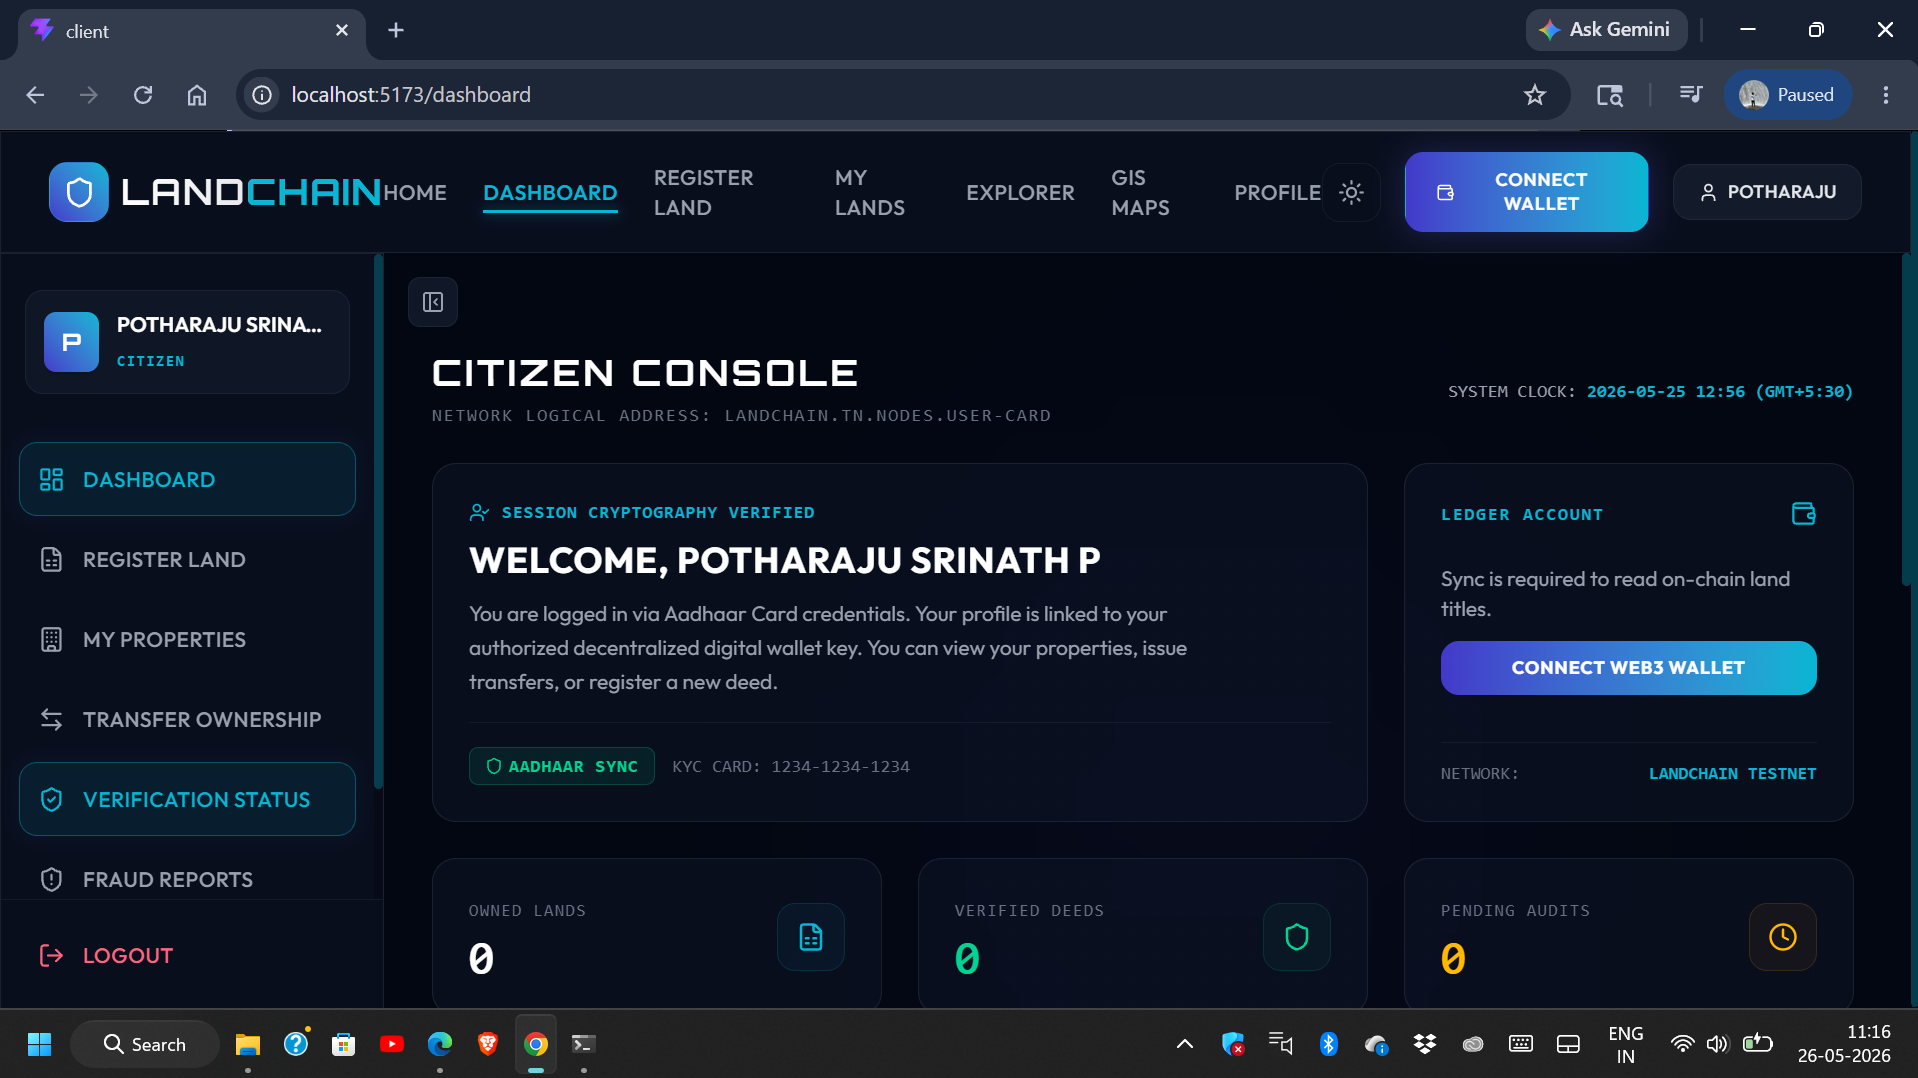Open the EXPLORER nav item
Viewport: 1918px width, 1078px height.
click(1020, 193)
